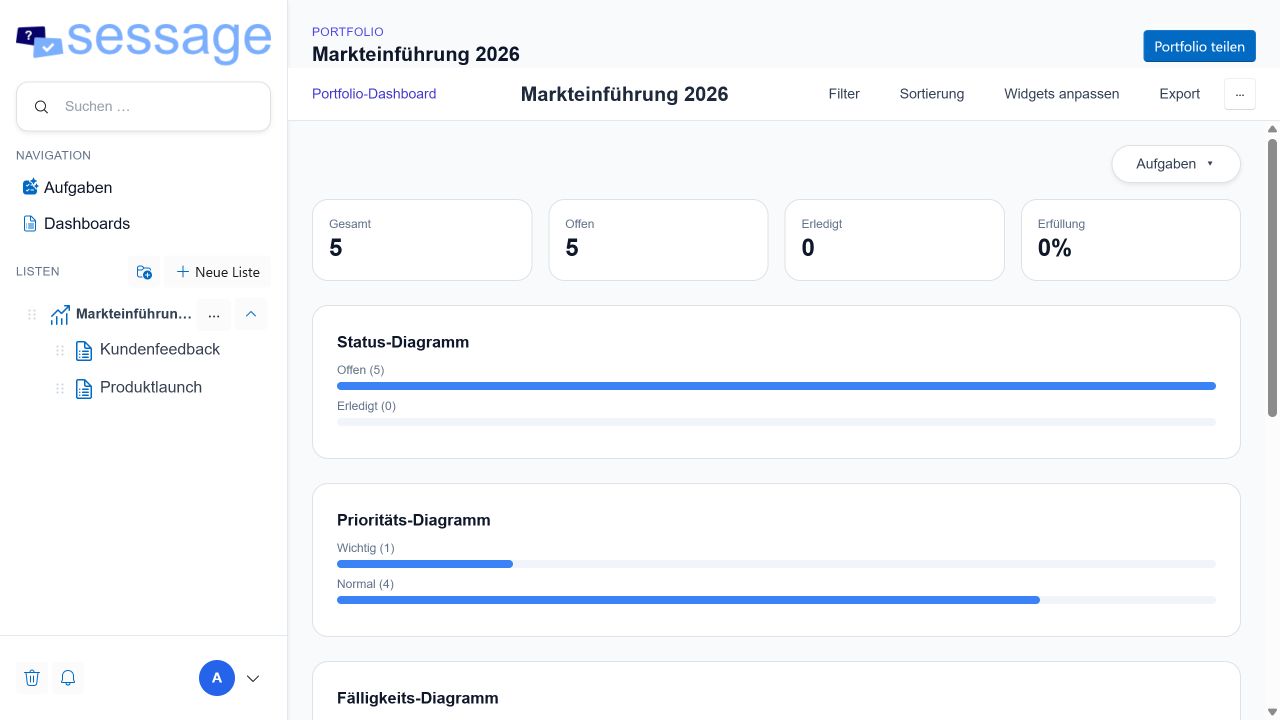Click the Normal (4) priority bar
This screenshot has height=720, width=1280.
(776, 600)
